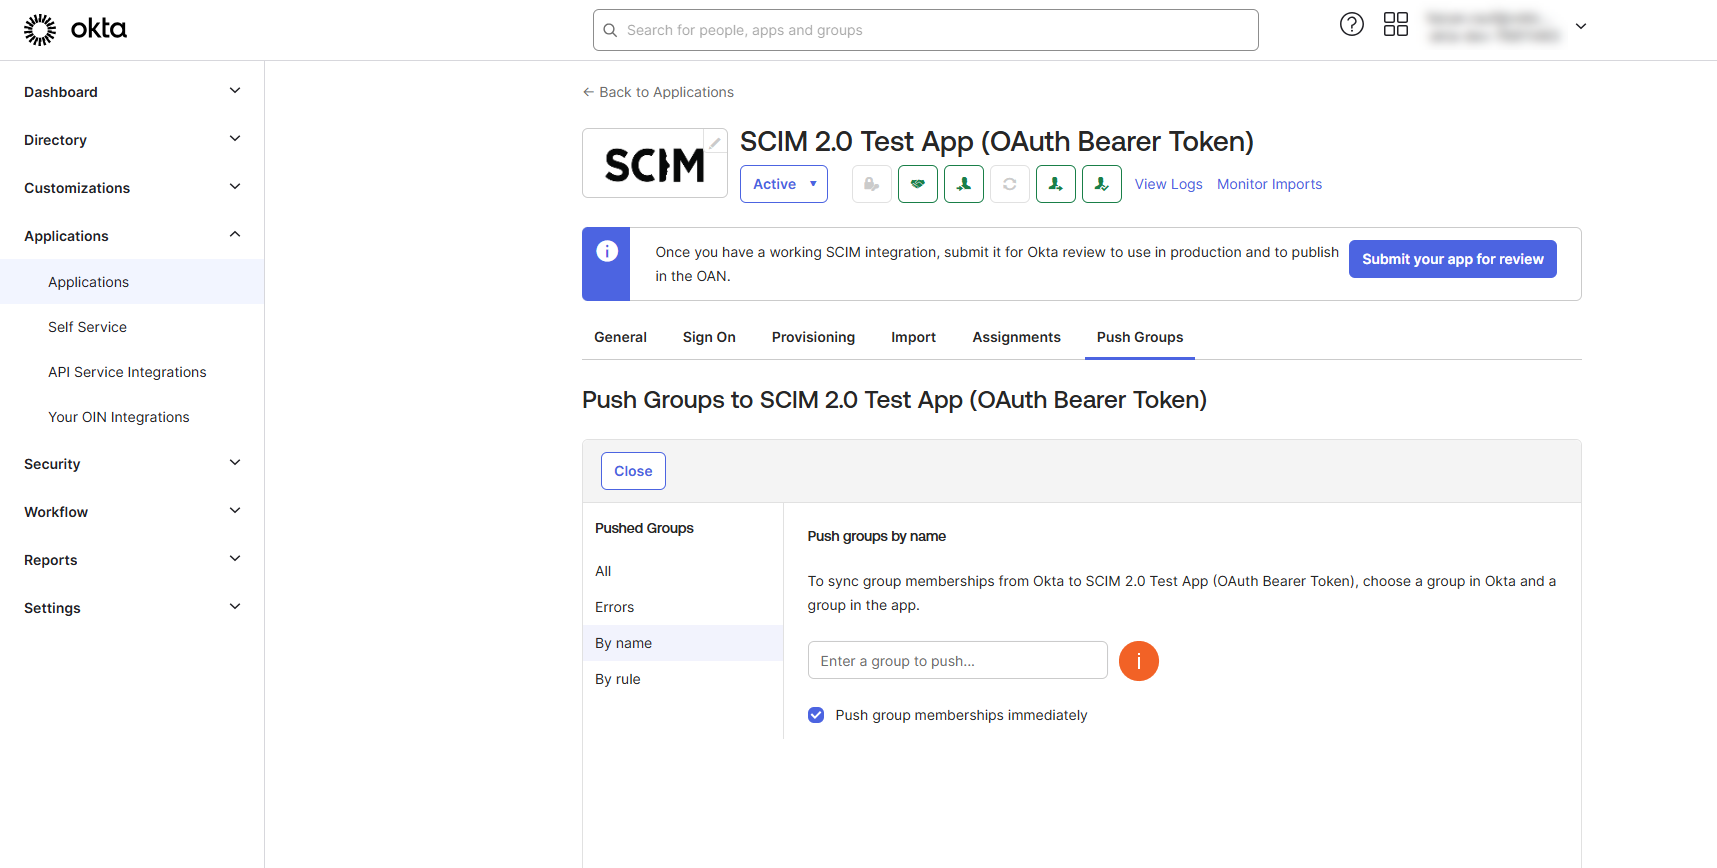Click the Enter a group to push field

(957, 661)
